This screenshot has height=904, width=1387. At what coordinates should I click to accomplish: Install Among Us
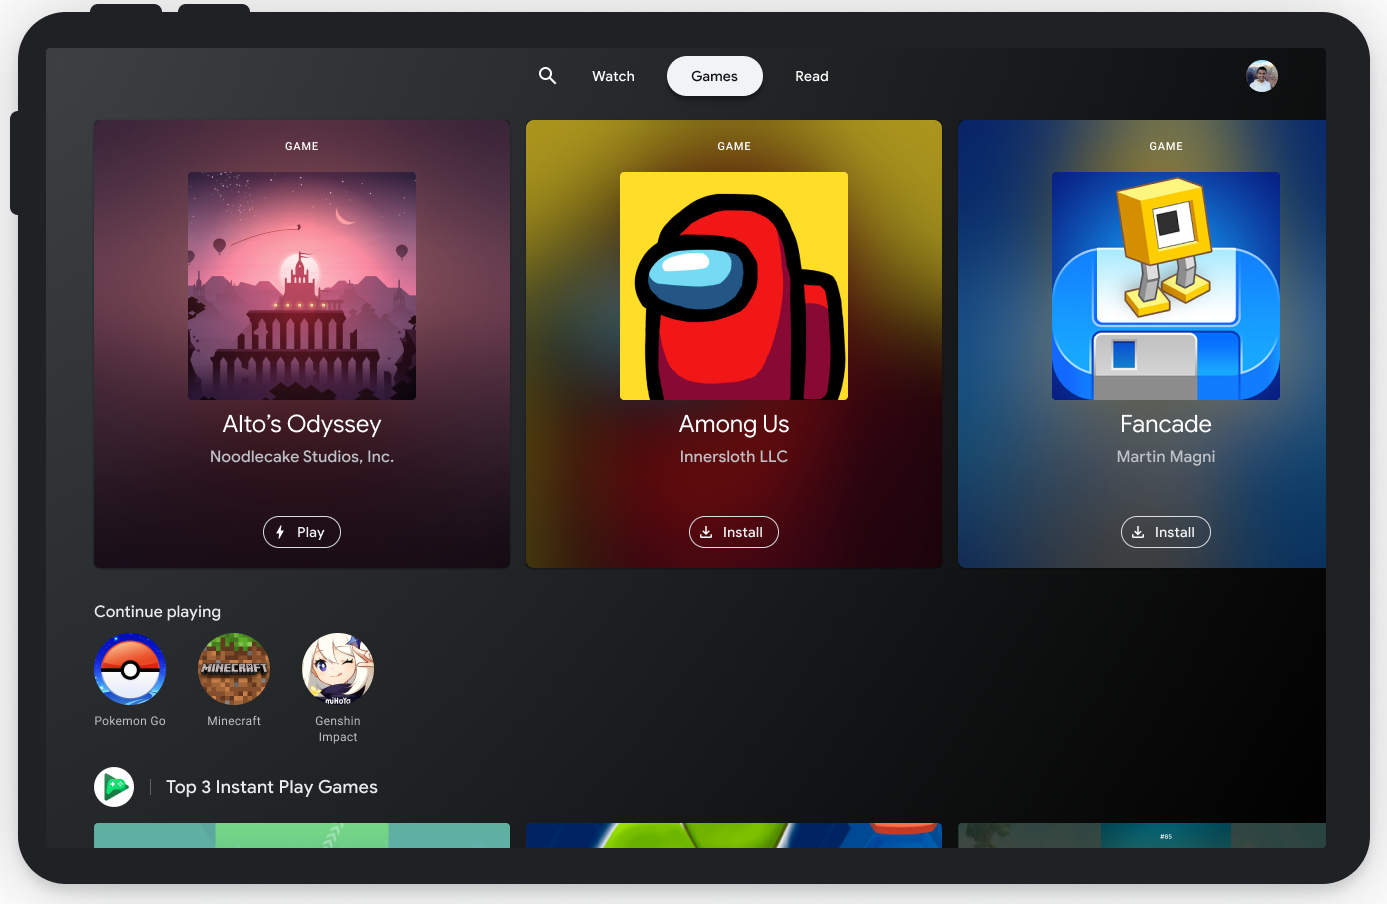point(734,532)
